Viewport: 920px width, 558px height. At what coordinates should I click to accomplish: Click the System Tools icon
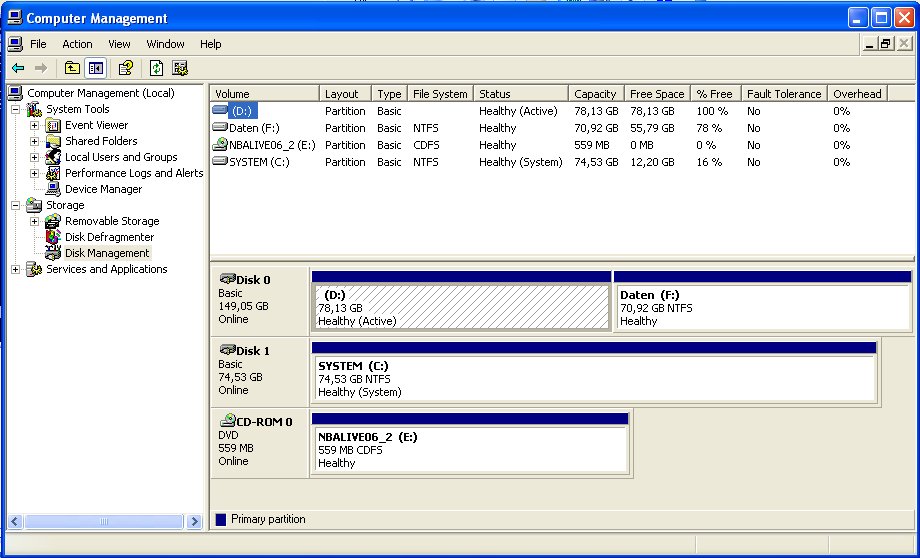pos(34,109)
